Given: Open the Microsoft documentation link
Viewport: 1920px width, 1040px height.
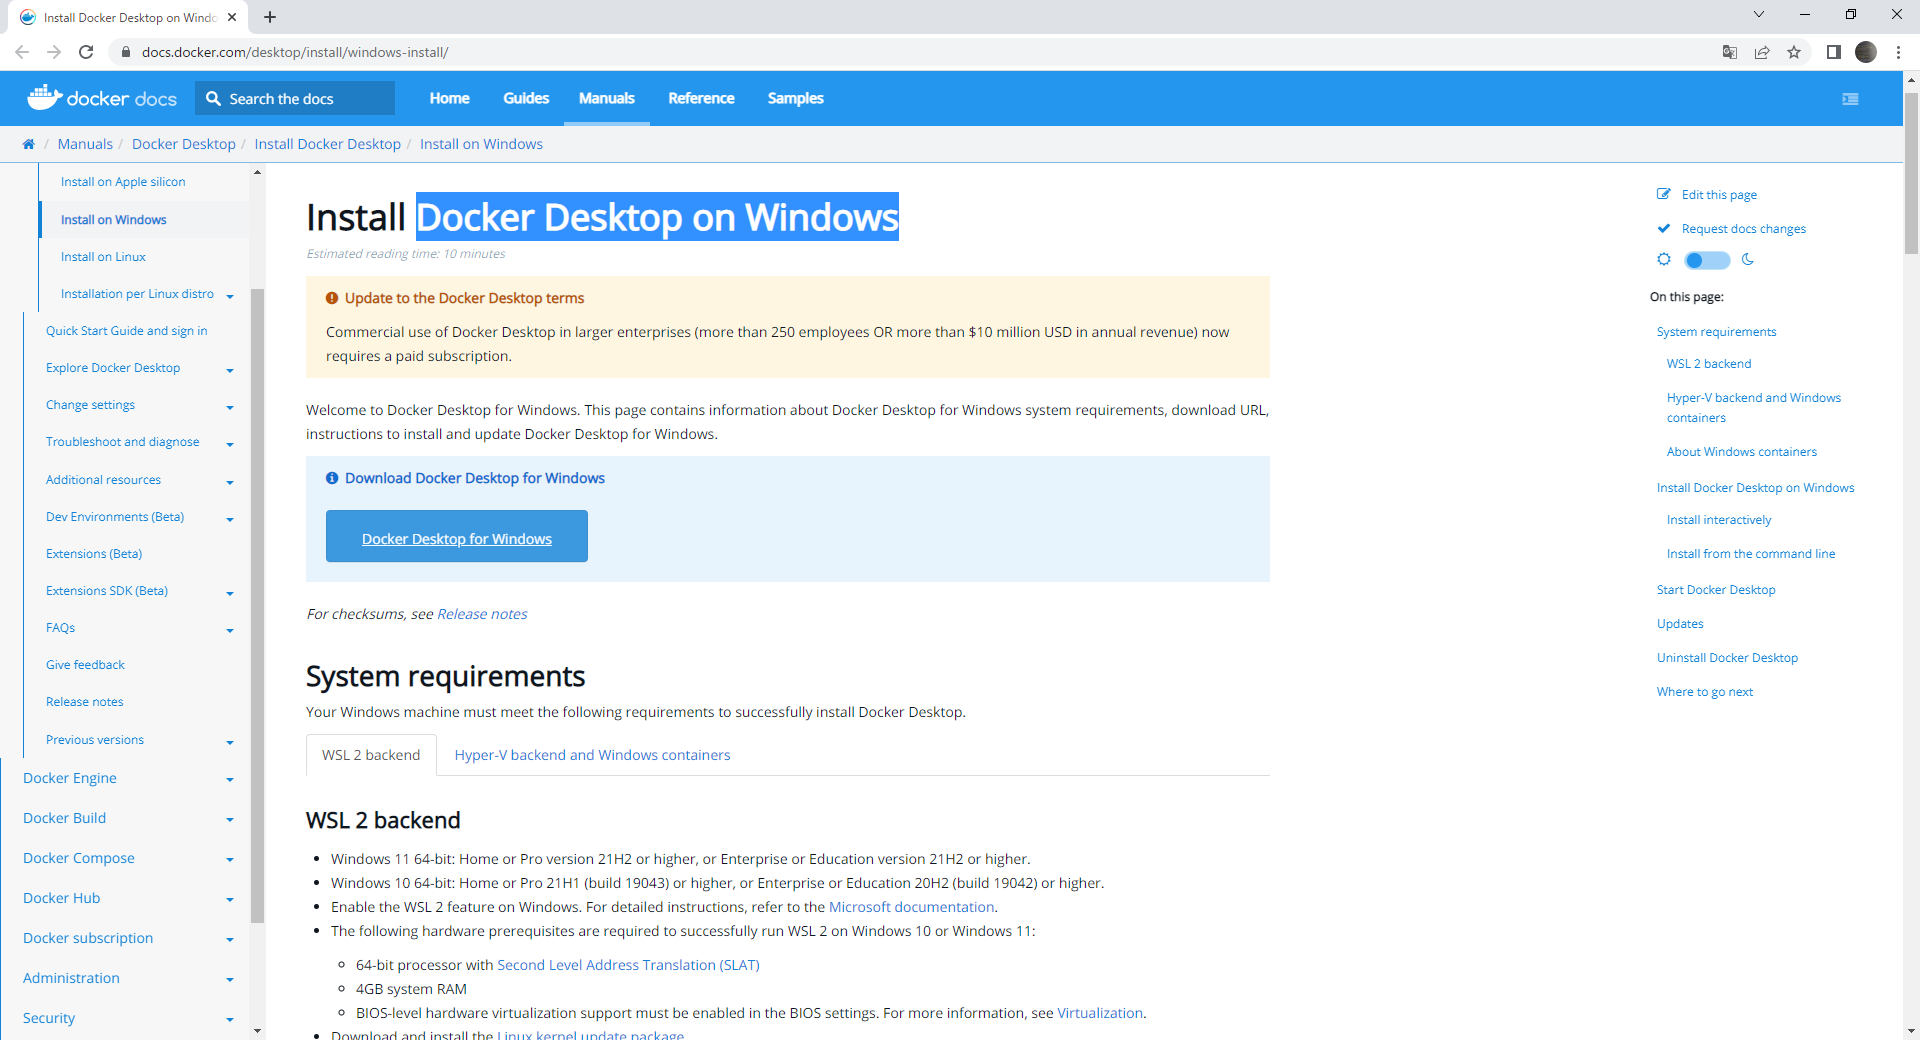Looking at the screenshot, I should click(911, 907).
